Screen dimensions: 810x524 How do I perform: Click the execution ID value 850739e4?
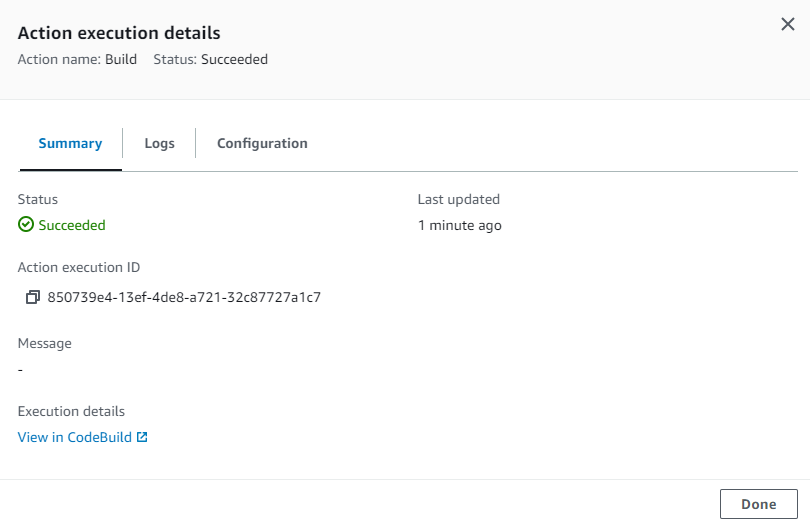(x=184, y=297)
